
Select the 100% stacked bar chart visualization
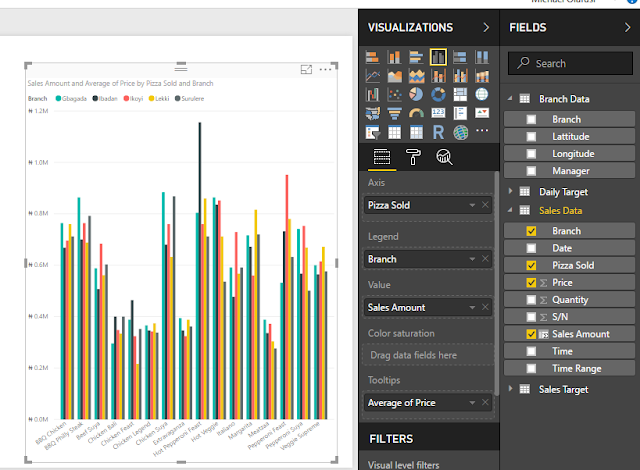click(x=460, y=57)
